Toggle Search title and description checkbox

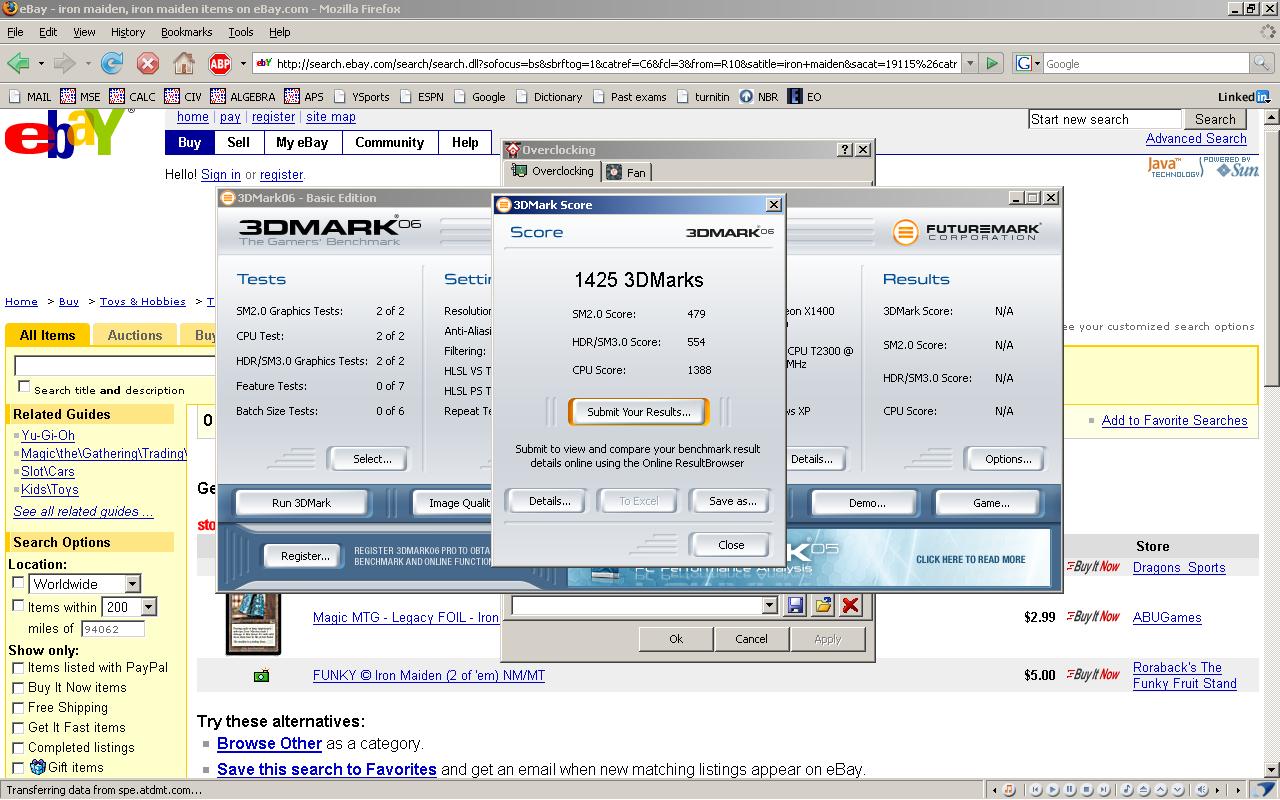coord(24,387)
